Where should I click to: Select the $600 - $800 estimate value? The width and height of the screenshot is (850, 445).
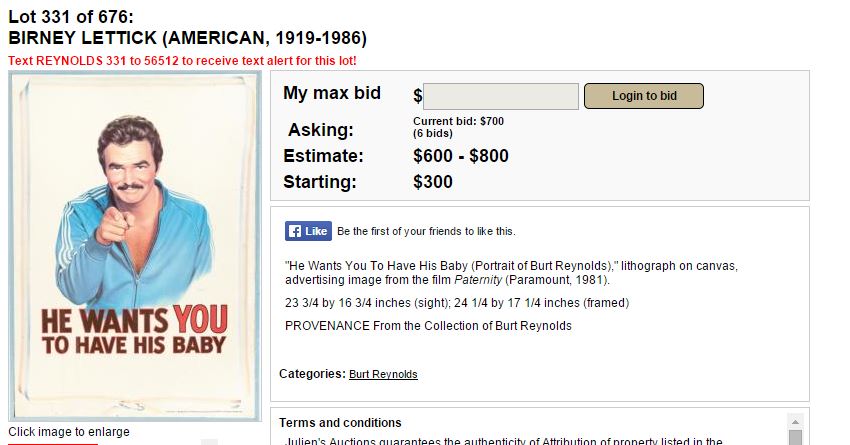(460, 156)
